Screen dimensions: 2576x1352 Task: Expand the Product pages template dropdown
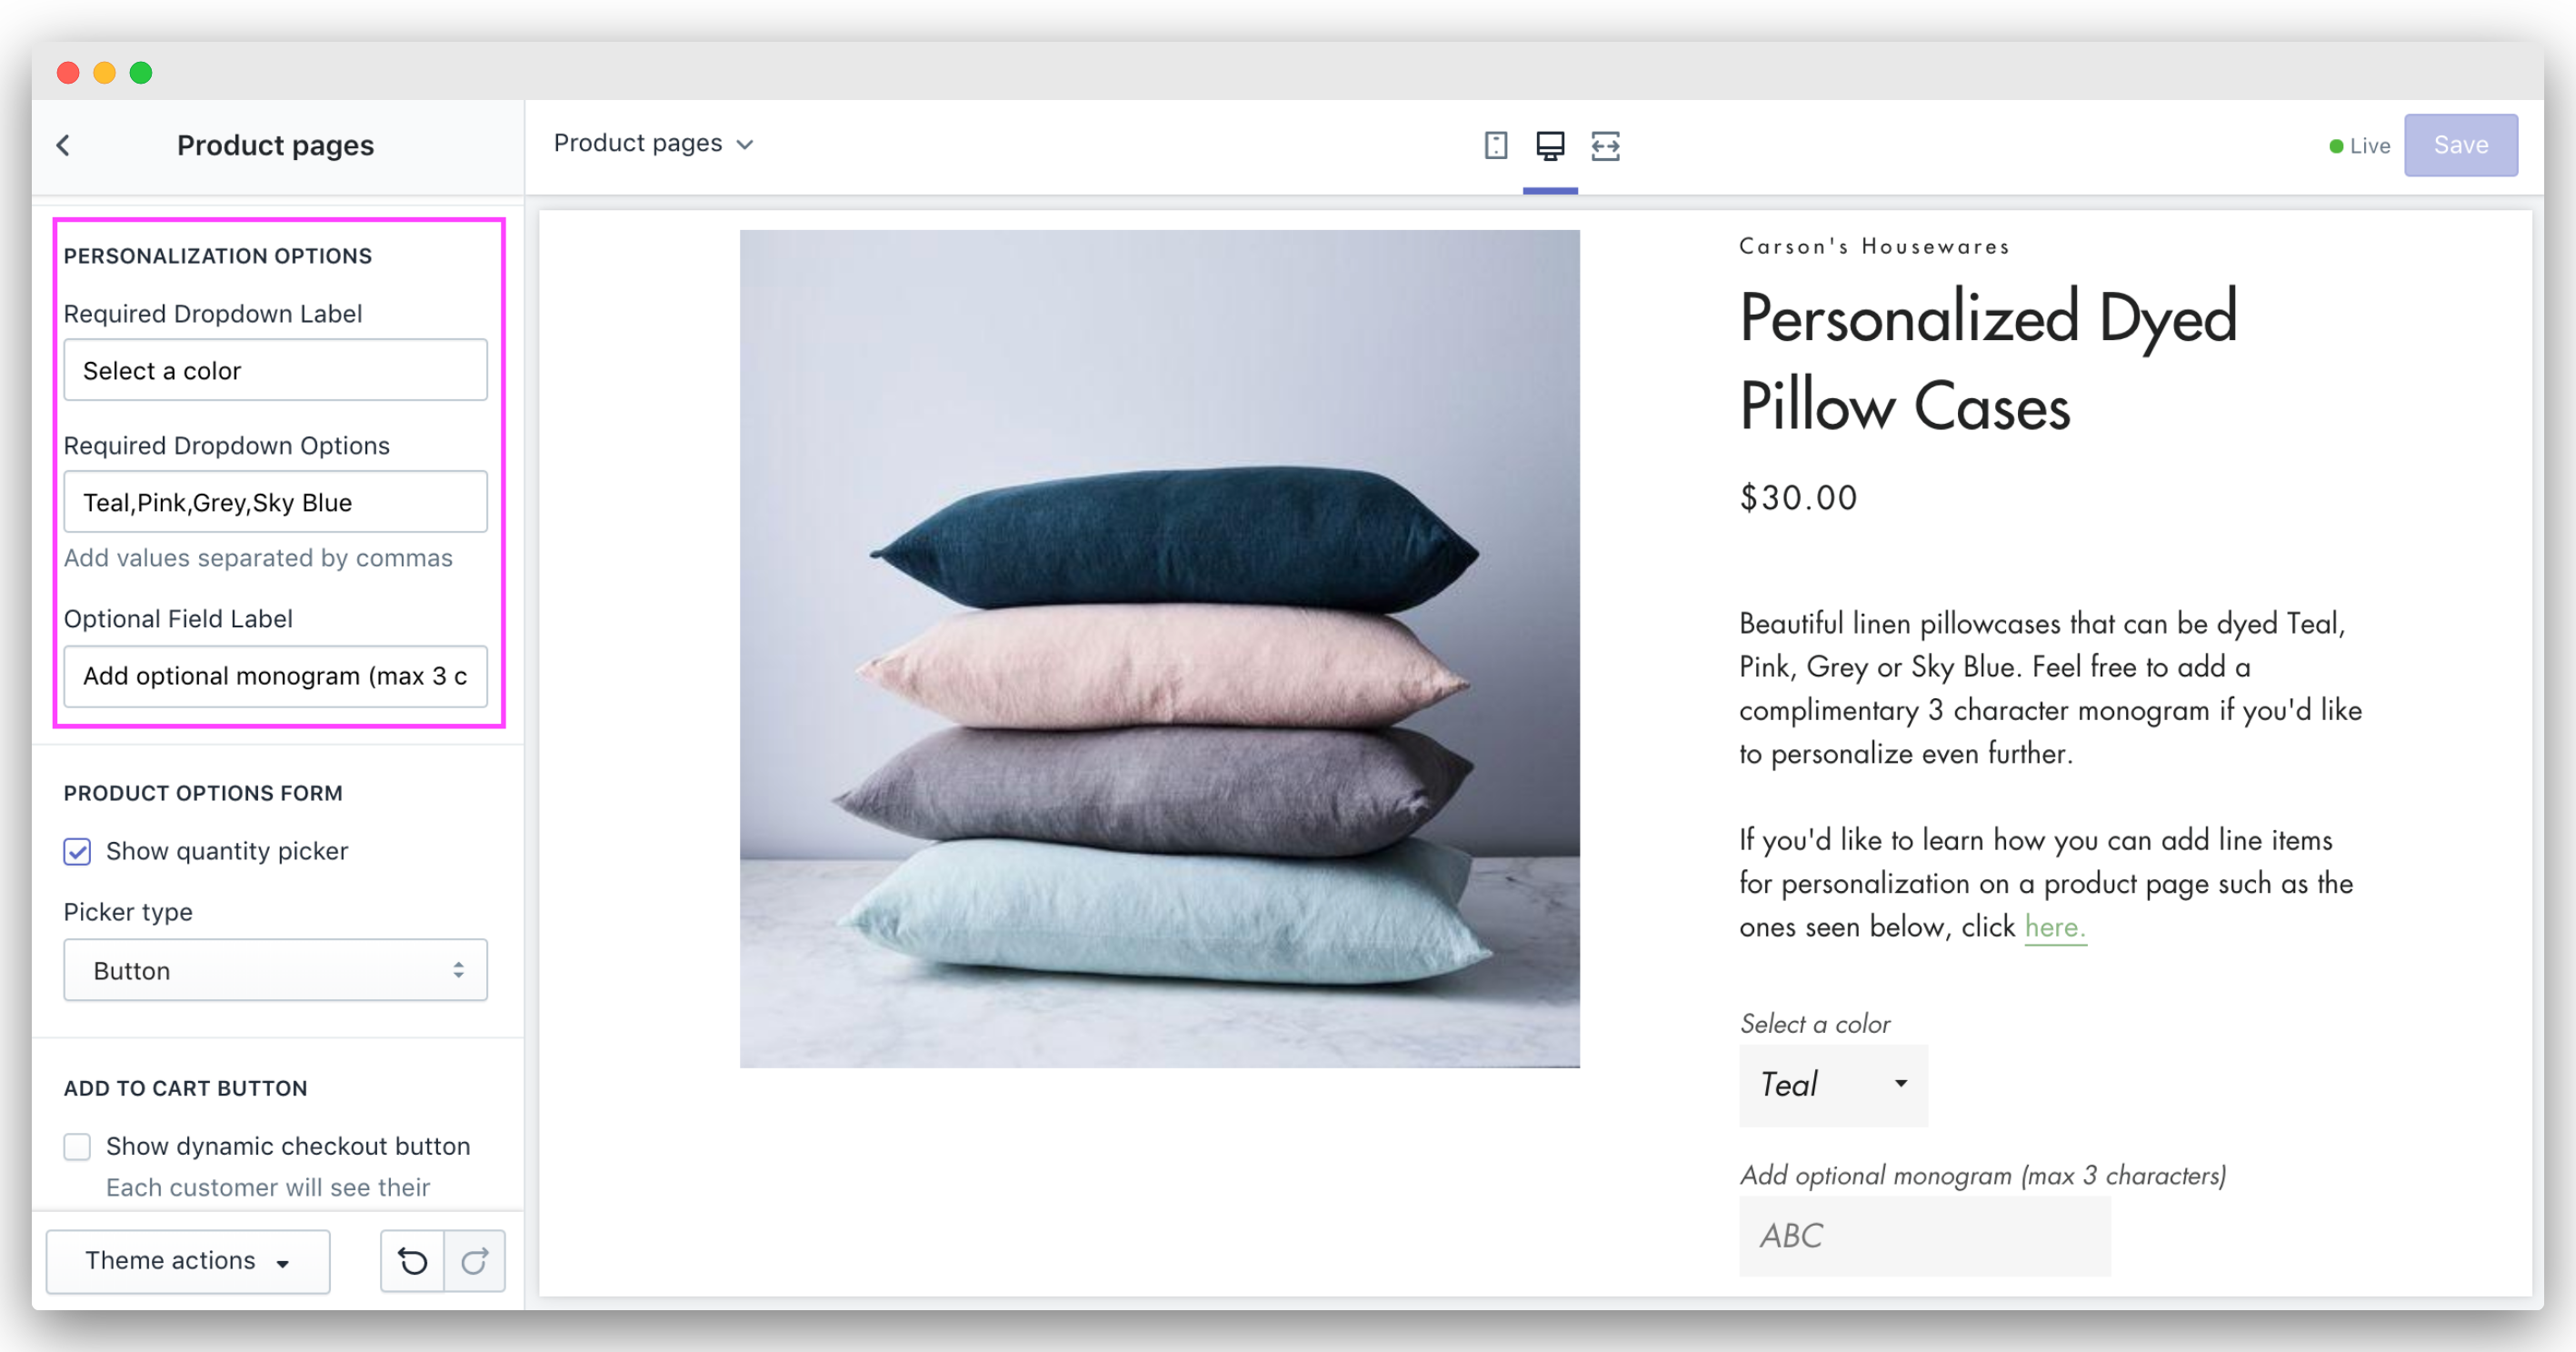[x=653, y=144]
